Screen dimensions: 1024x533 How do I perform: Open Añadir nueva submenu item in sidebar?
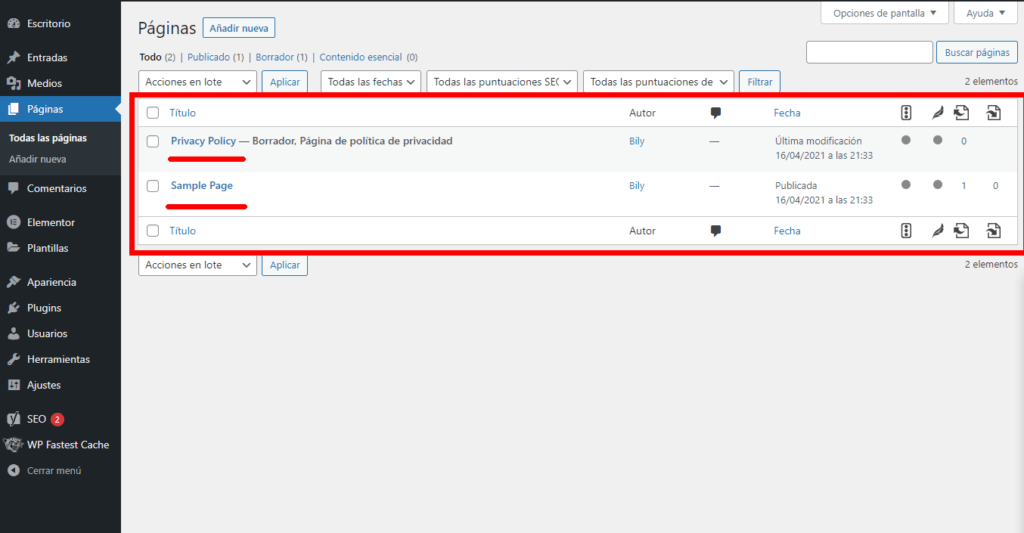click(x=37, y=159)
